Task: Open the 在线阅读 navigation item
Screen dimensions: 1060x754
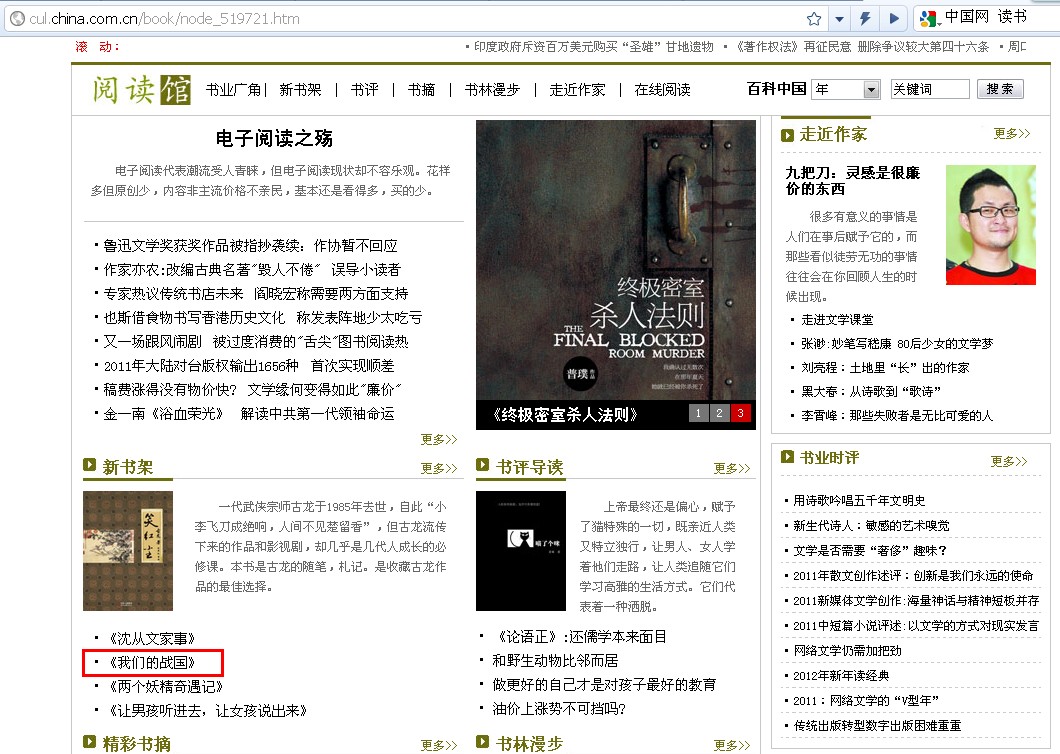Action: [662, 89]
